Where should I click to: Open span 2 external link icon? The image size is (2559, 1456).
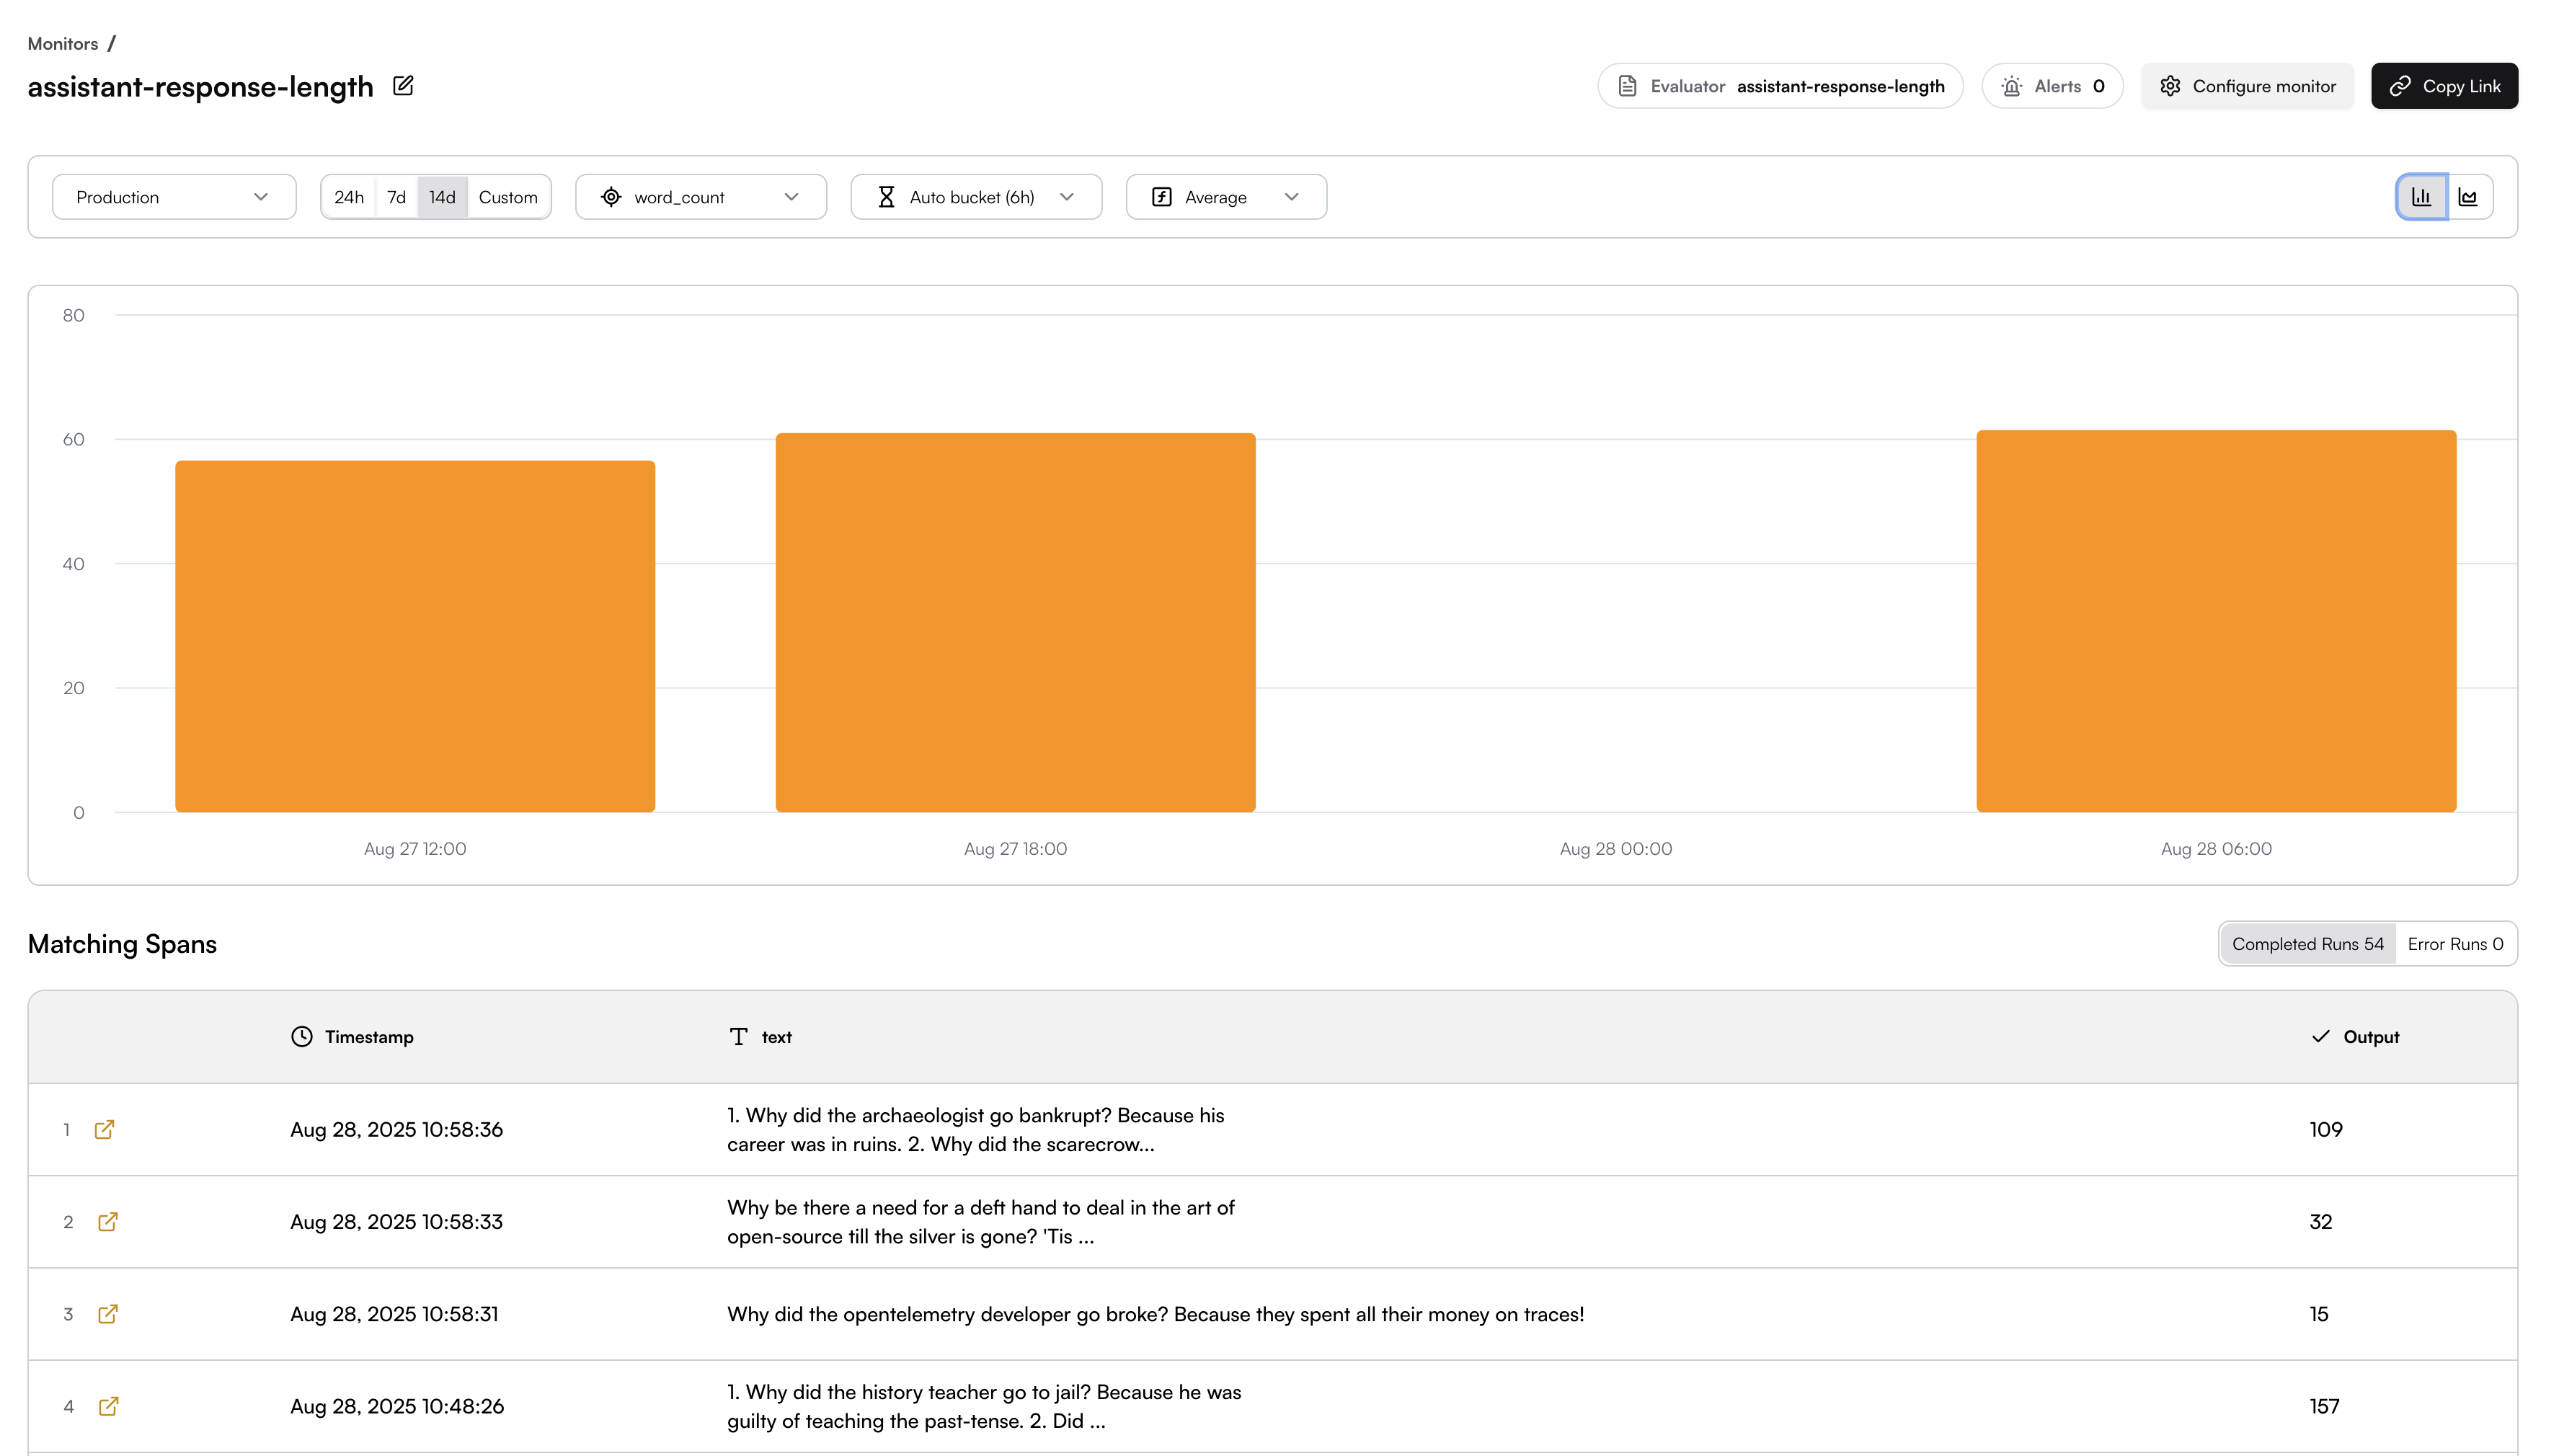click(108, 1221)
